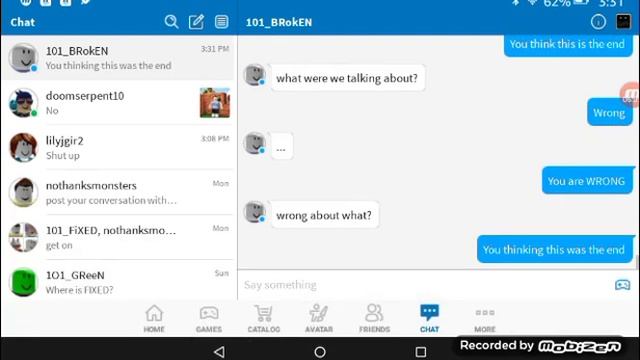Tap the Android recent apps button
640x360 pixels.
pyautogui.click(x=421, y=351)
